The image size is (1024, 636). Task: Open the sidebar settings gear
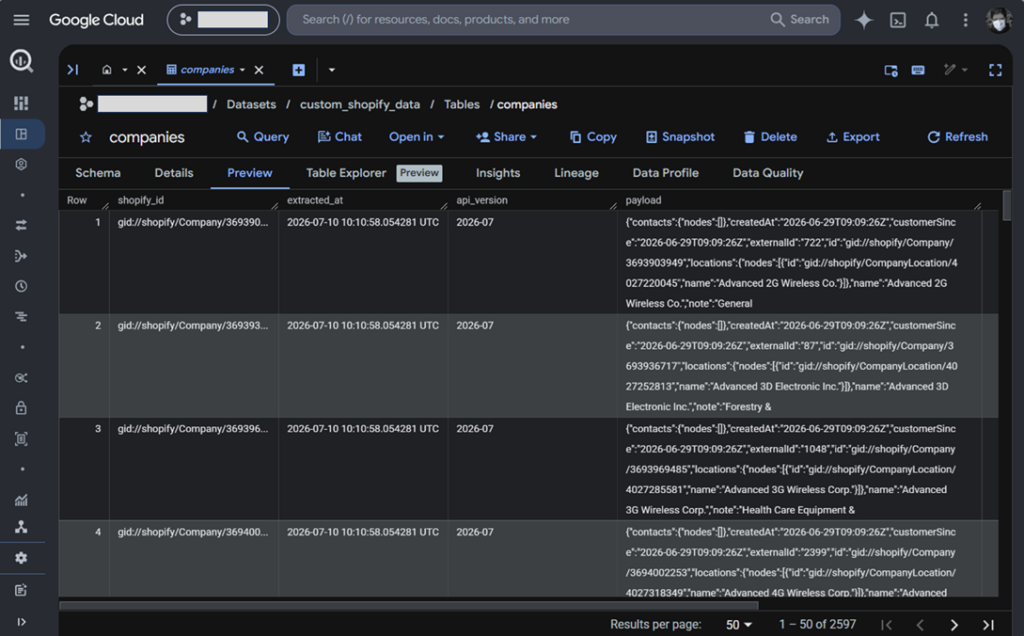(22, 558)
